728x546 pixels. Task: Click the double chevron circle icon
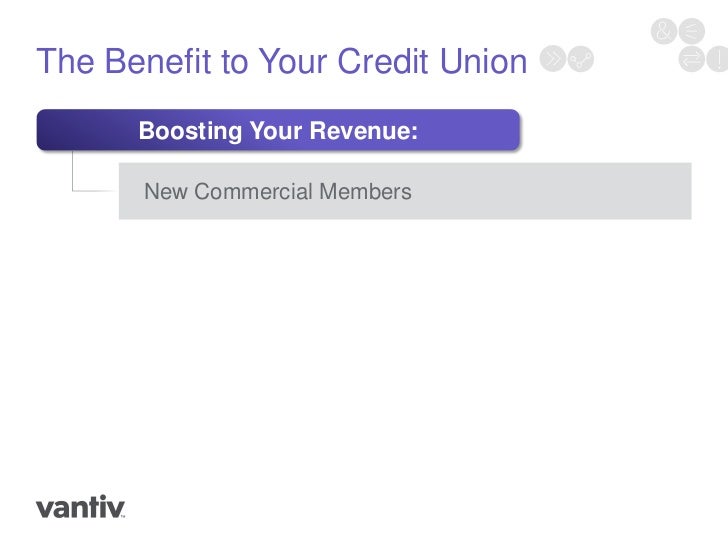(552, 59)
